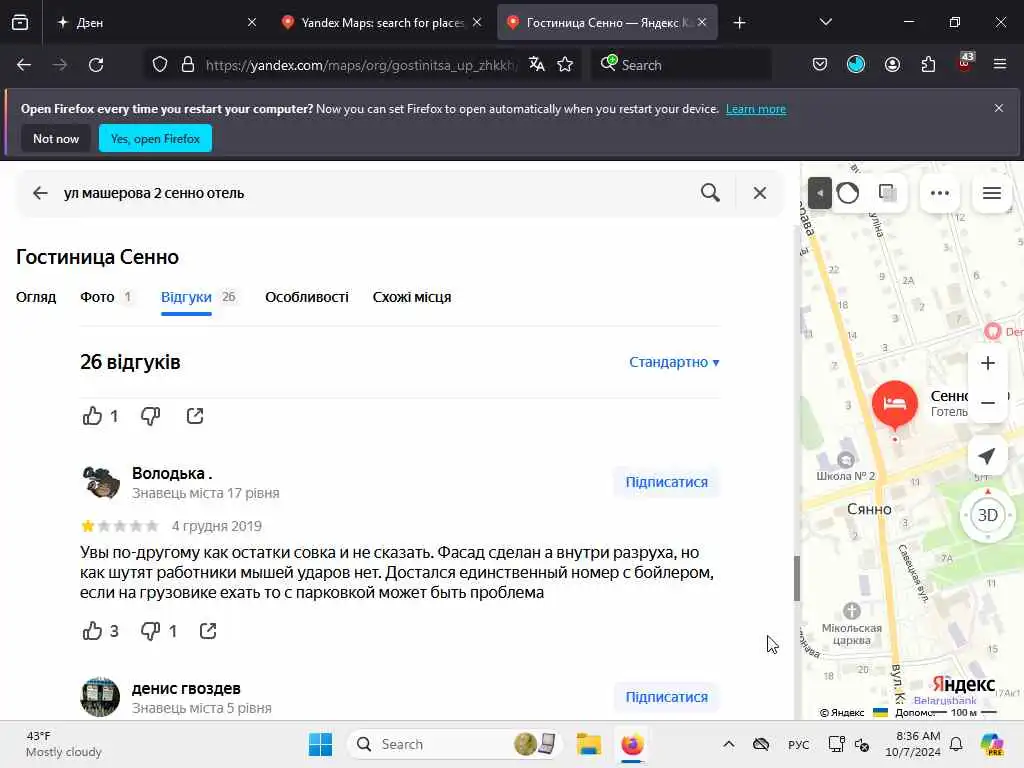This screenshot has height=768, width=1024.
Task: Go back with the arrow in Maps search bar
Action: (40, 193)
